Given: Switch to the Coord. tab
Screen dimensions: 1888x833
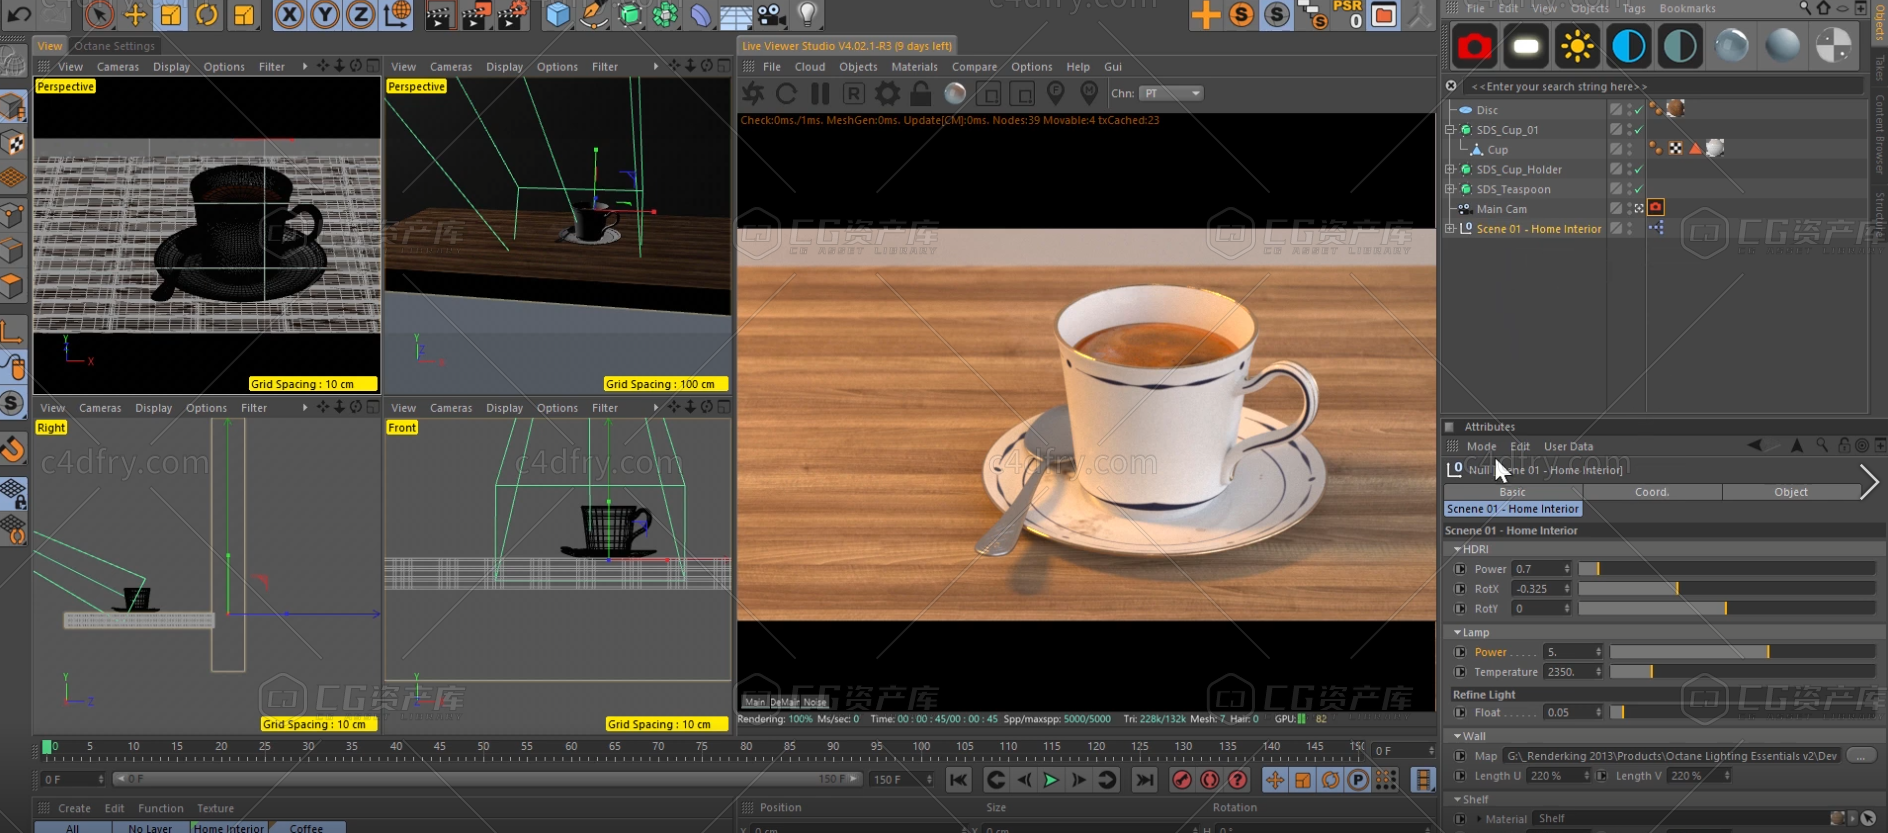Looking at the screenshot, I should 1652,492.
